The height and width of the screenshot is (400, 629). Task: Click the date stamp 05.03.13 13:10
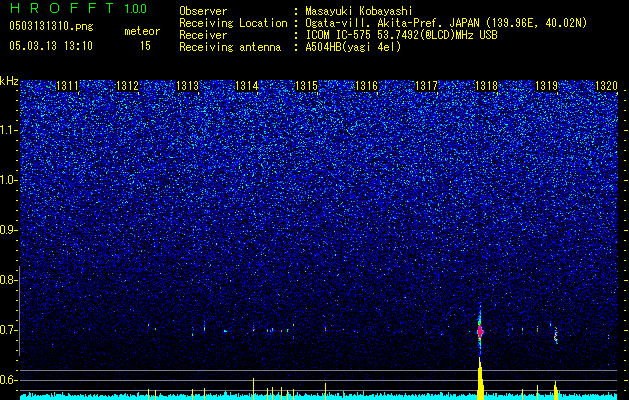click(x=51, y=46)
